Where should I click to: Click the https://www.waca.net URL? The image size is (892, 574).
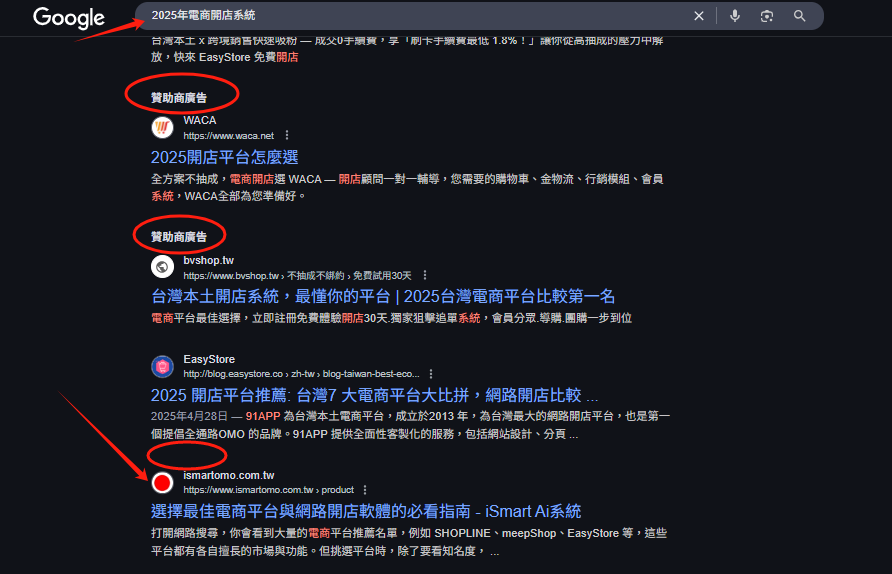(229, 136)
